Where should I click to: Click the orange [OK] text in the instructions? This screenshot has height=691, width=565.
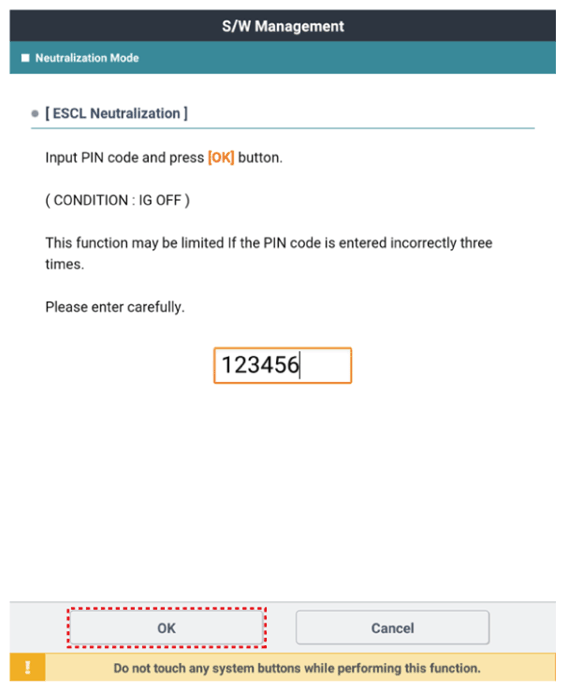click(221, 157)
